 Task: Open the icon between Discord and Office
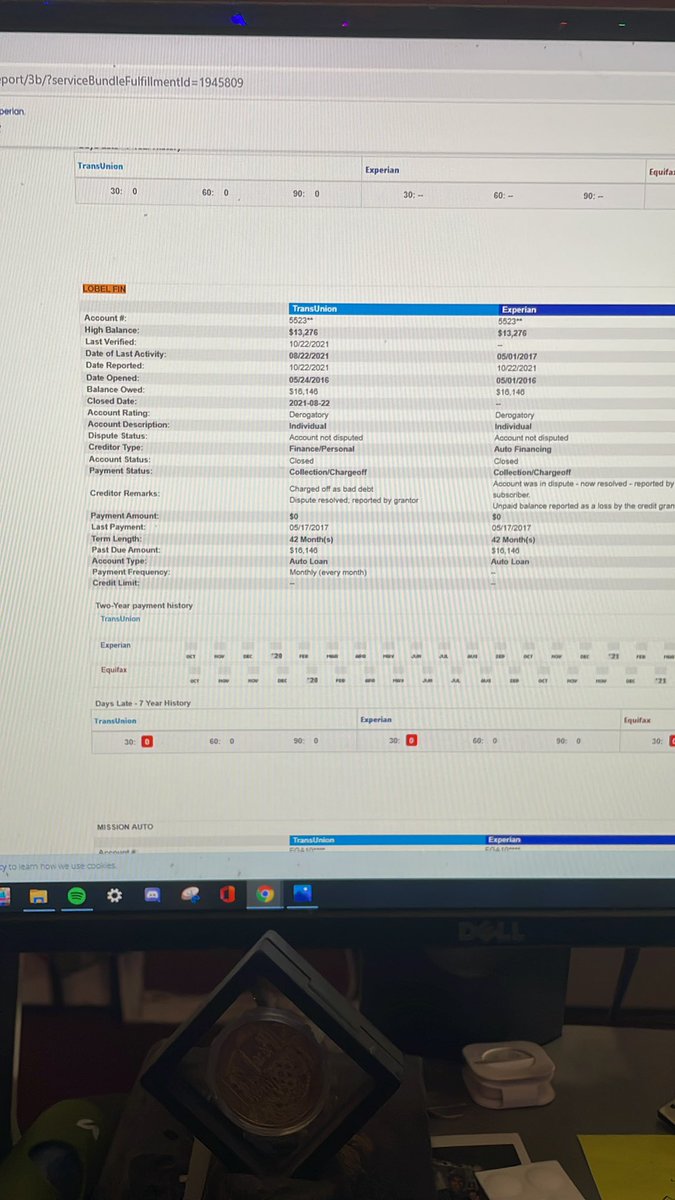(190, 896)
